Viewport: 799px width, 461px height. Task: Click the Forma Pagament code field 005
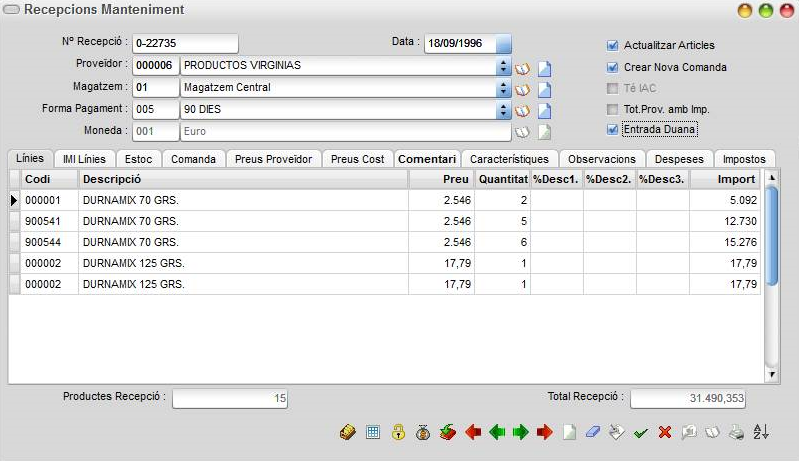(155, 110)
